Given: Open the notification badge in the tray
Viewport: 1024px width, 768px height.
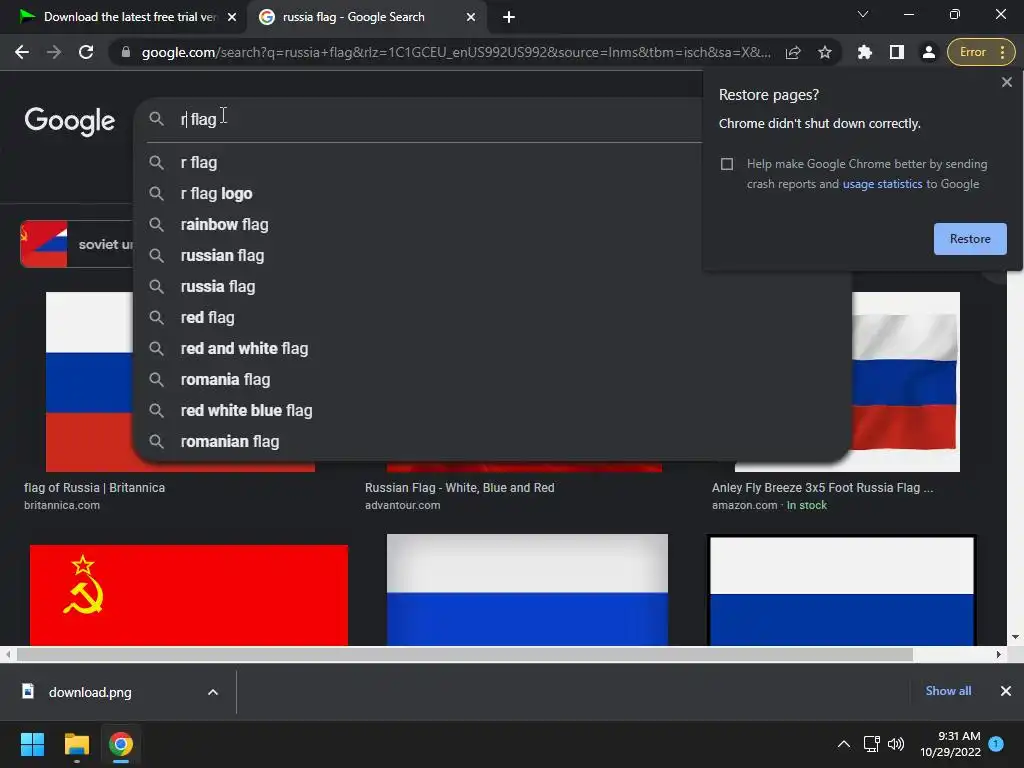Looking at the screenshot, I should 996,743.
